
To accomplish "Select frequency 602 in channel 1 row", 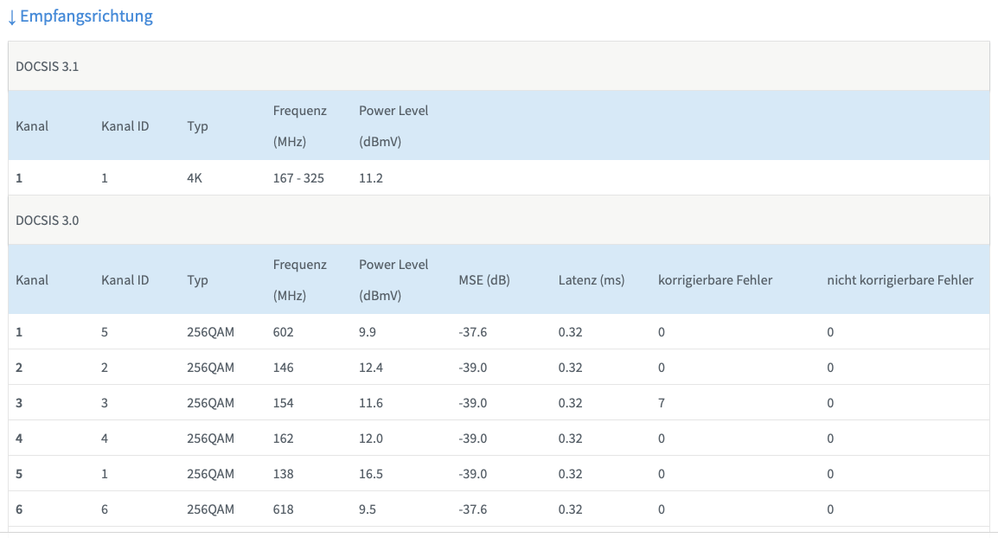I will tap(283, 332).
